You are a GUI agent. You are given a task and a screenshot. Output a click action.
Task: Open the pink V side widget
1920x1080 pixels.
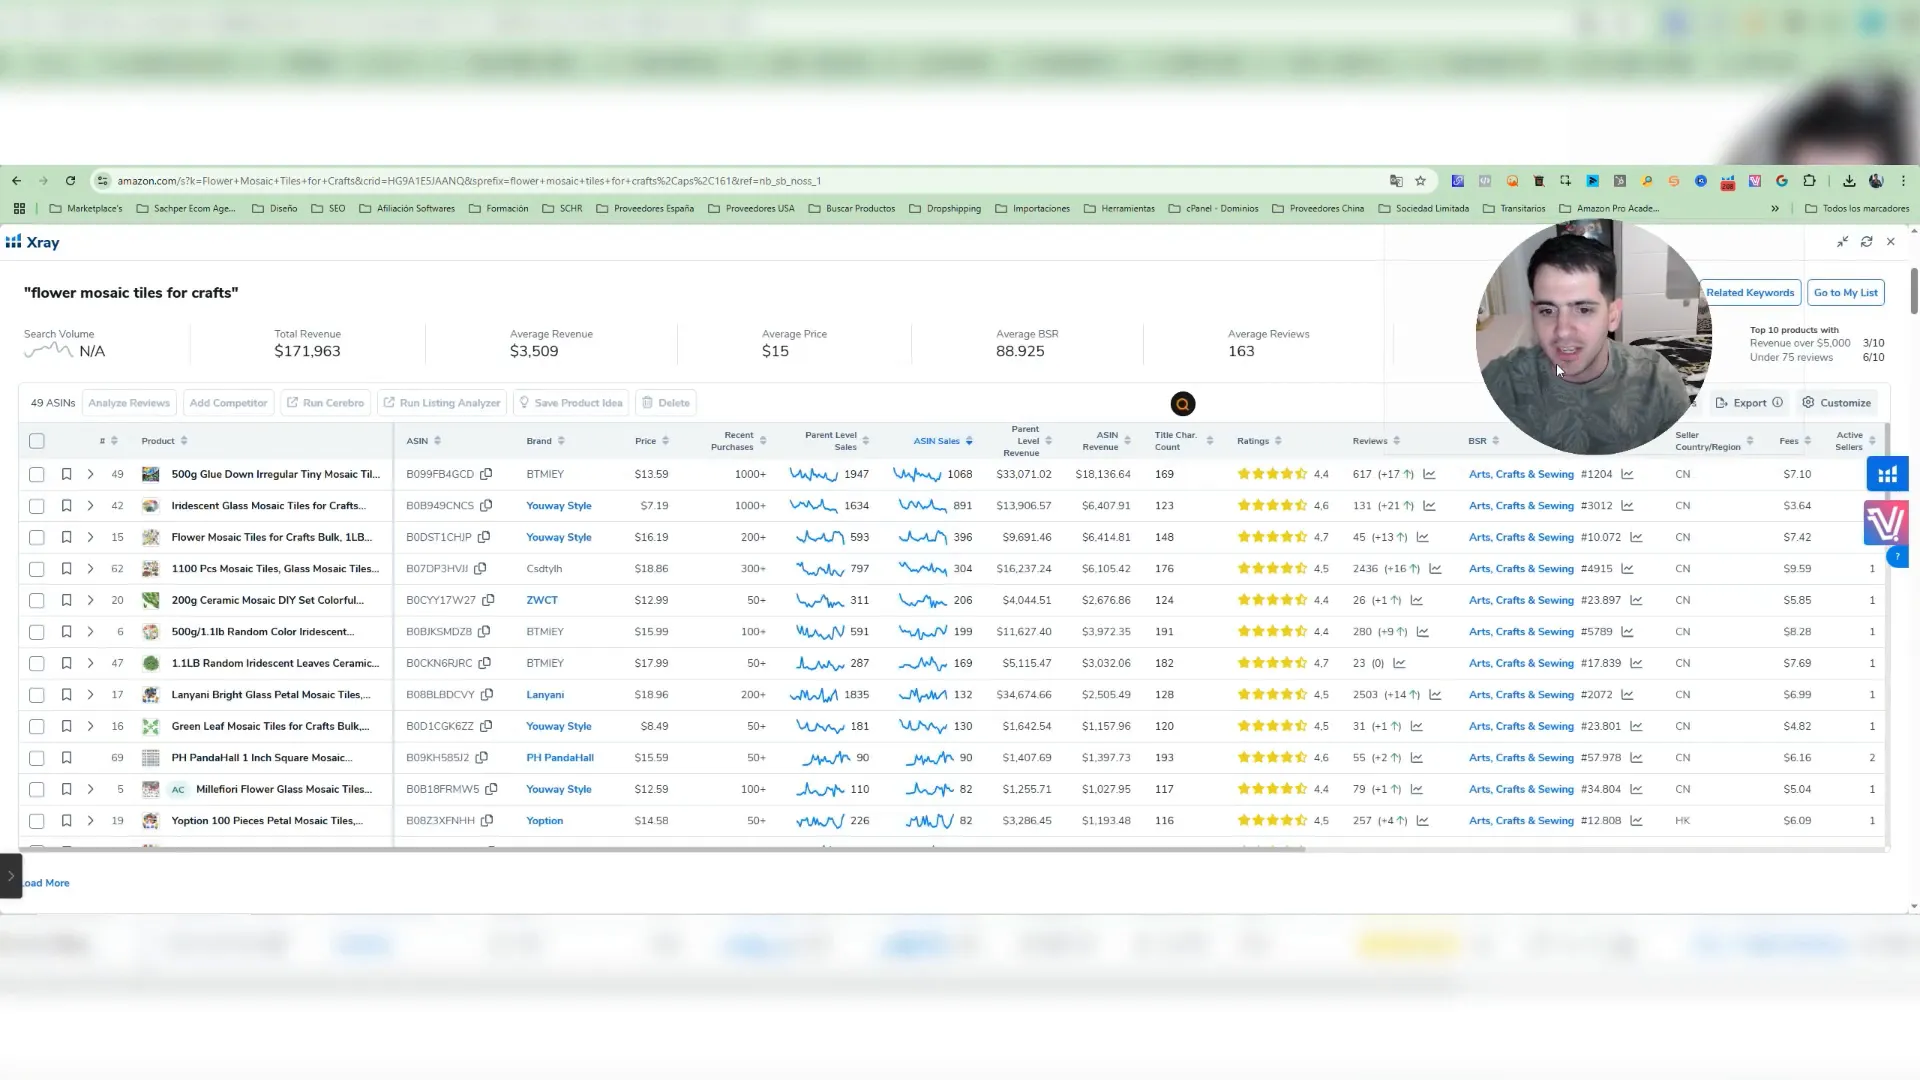pos(1885,523)
